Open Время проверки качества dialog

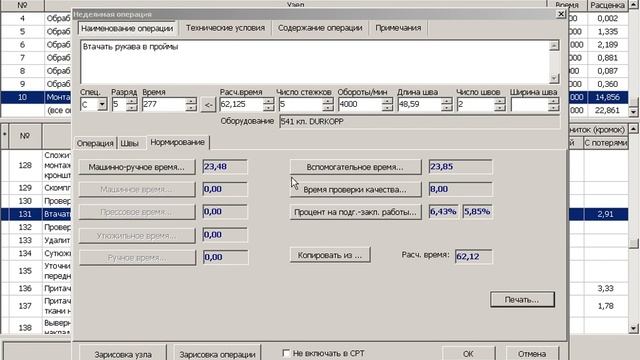355,189
